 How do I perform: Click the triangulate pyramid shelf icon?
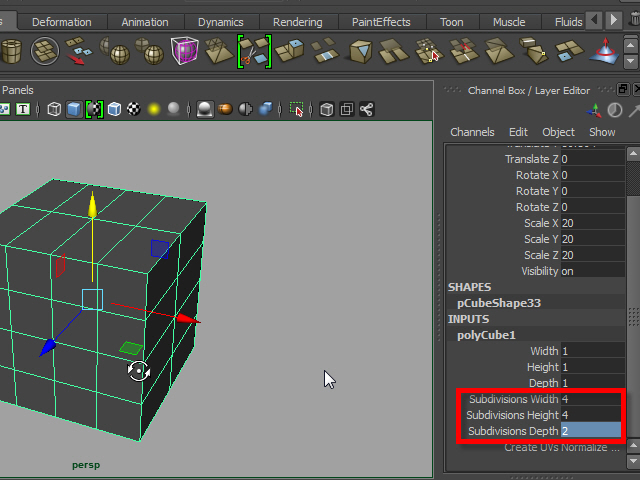point(218,51)
